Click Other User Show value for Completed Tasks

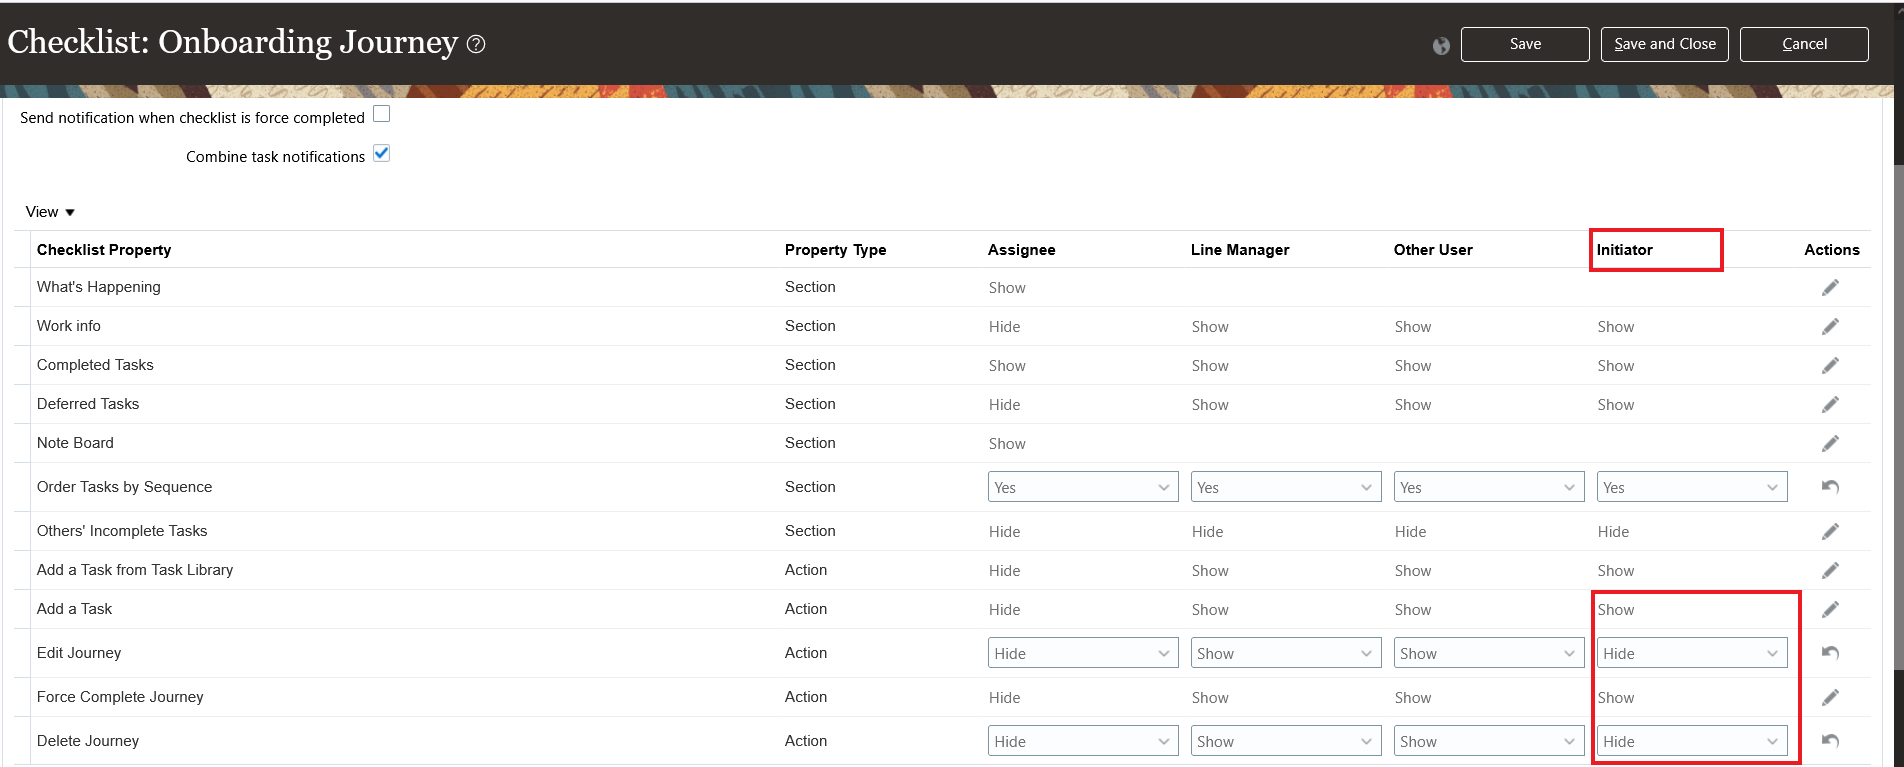coord(1413,366)
